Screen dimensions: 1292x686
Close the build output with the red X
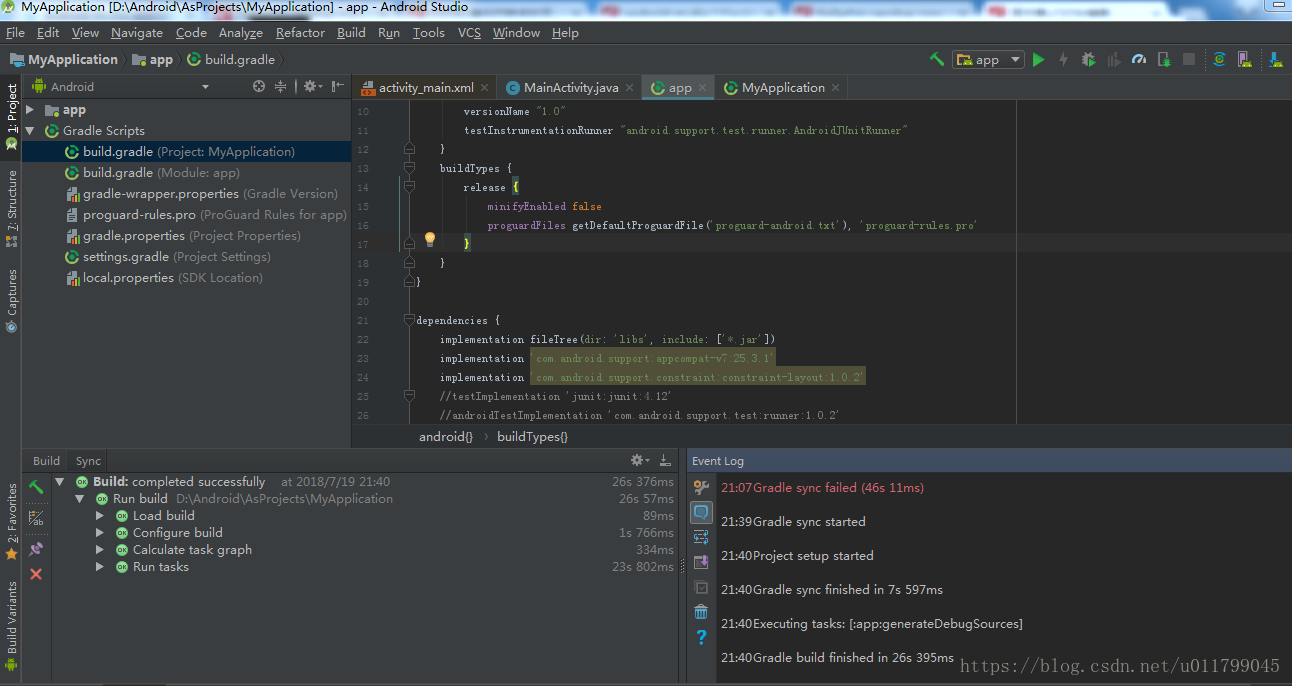[36, 574]
